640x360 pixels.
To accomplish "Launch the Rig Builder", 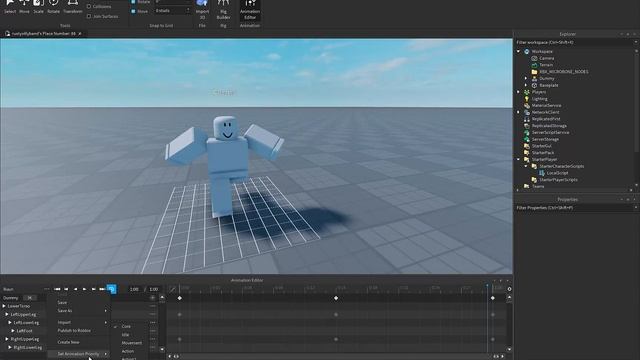I will click(223, 9).
